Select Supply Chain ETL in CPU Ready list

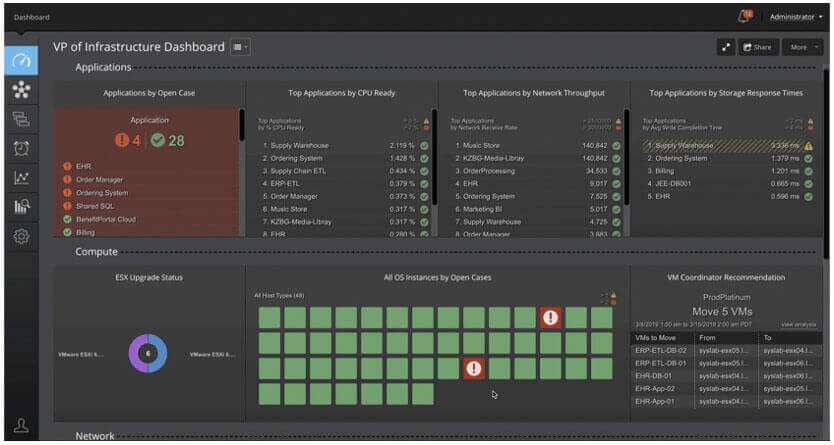point(298,171)
